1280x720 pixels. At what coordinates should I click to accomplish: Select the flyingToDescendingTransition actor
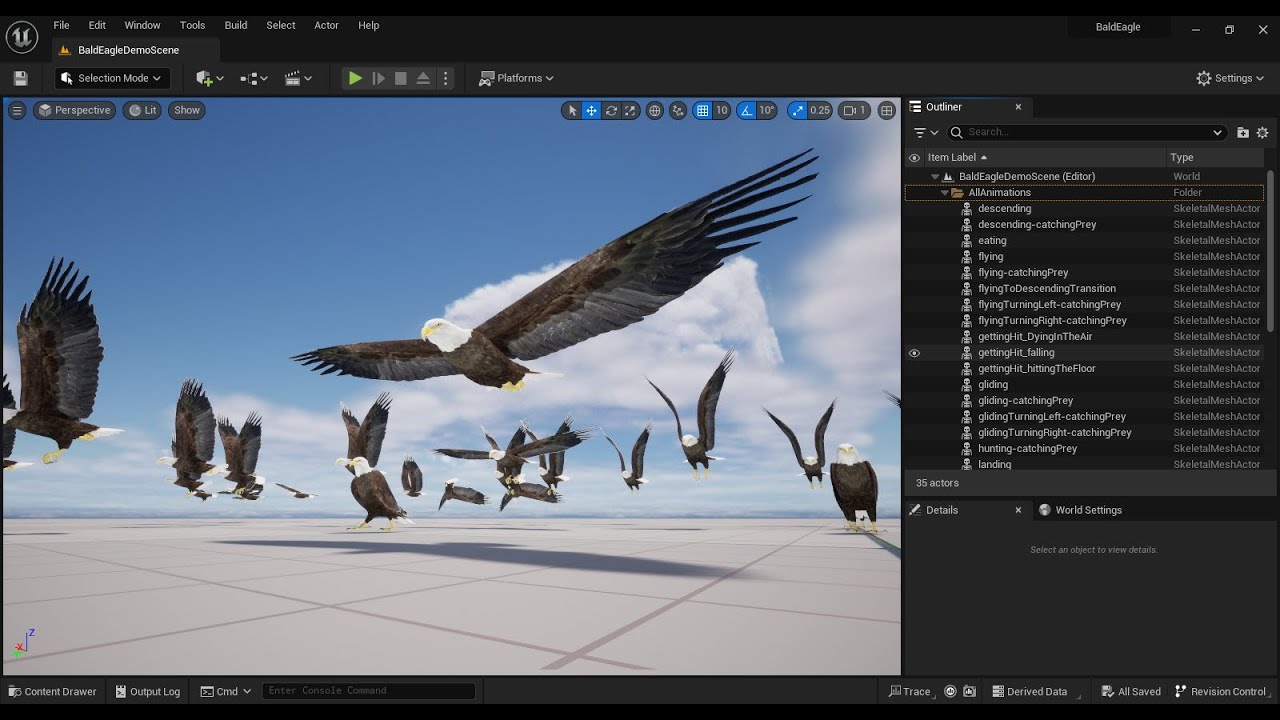[1084, 289]
